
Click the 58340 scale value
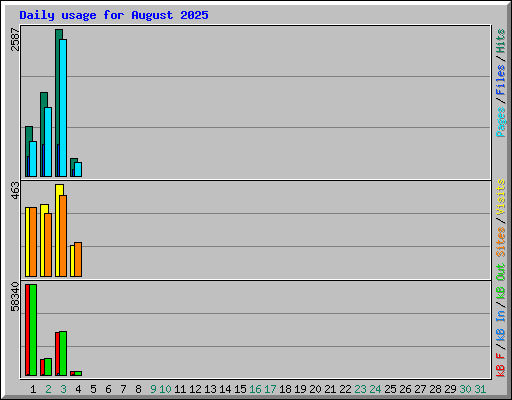coord(15,296)
